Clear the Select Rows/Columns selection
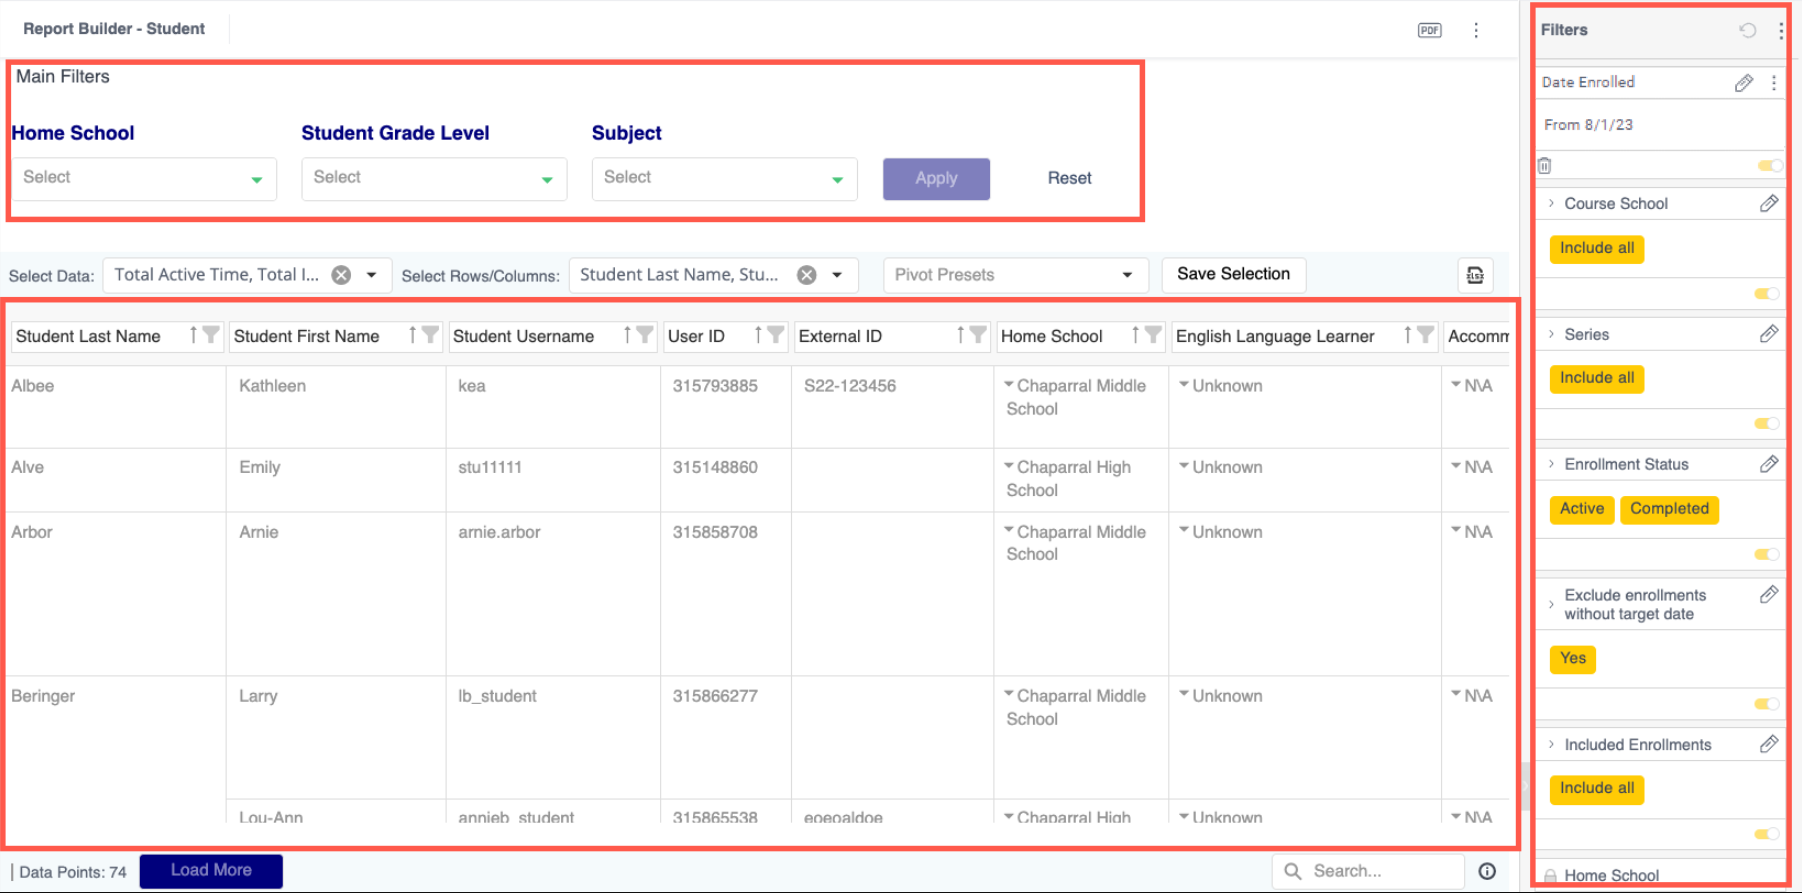1802x893 pixels. [807, 275]
